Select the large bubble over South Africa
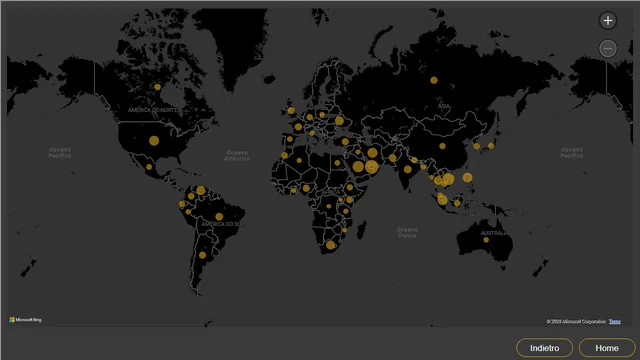This screenshot has width=640, height=360. click(331, 245)
